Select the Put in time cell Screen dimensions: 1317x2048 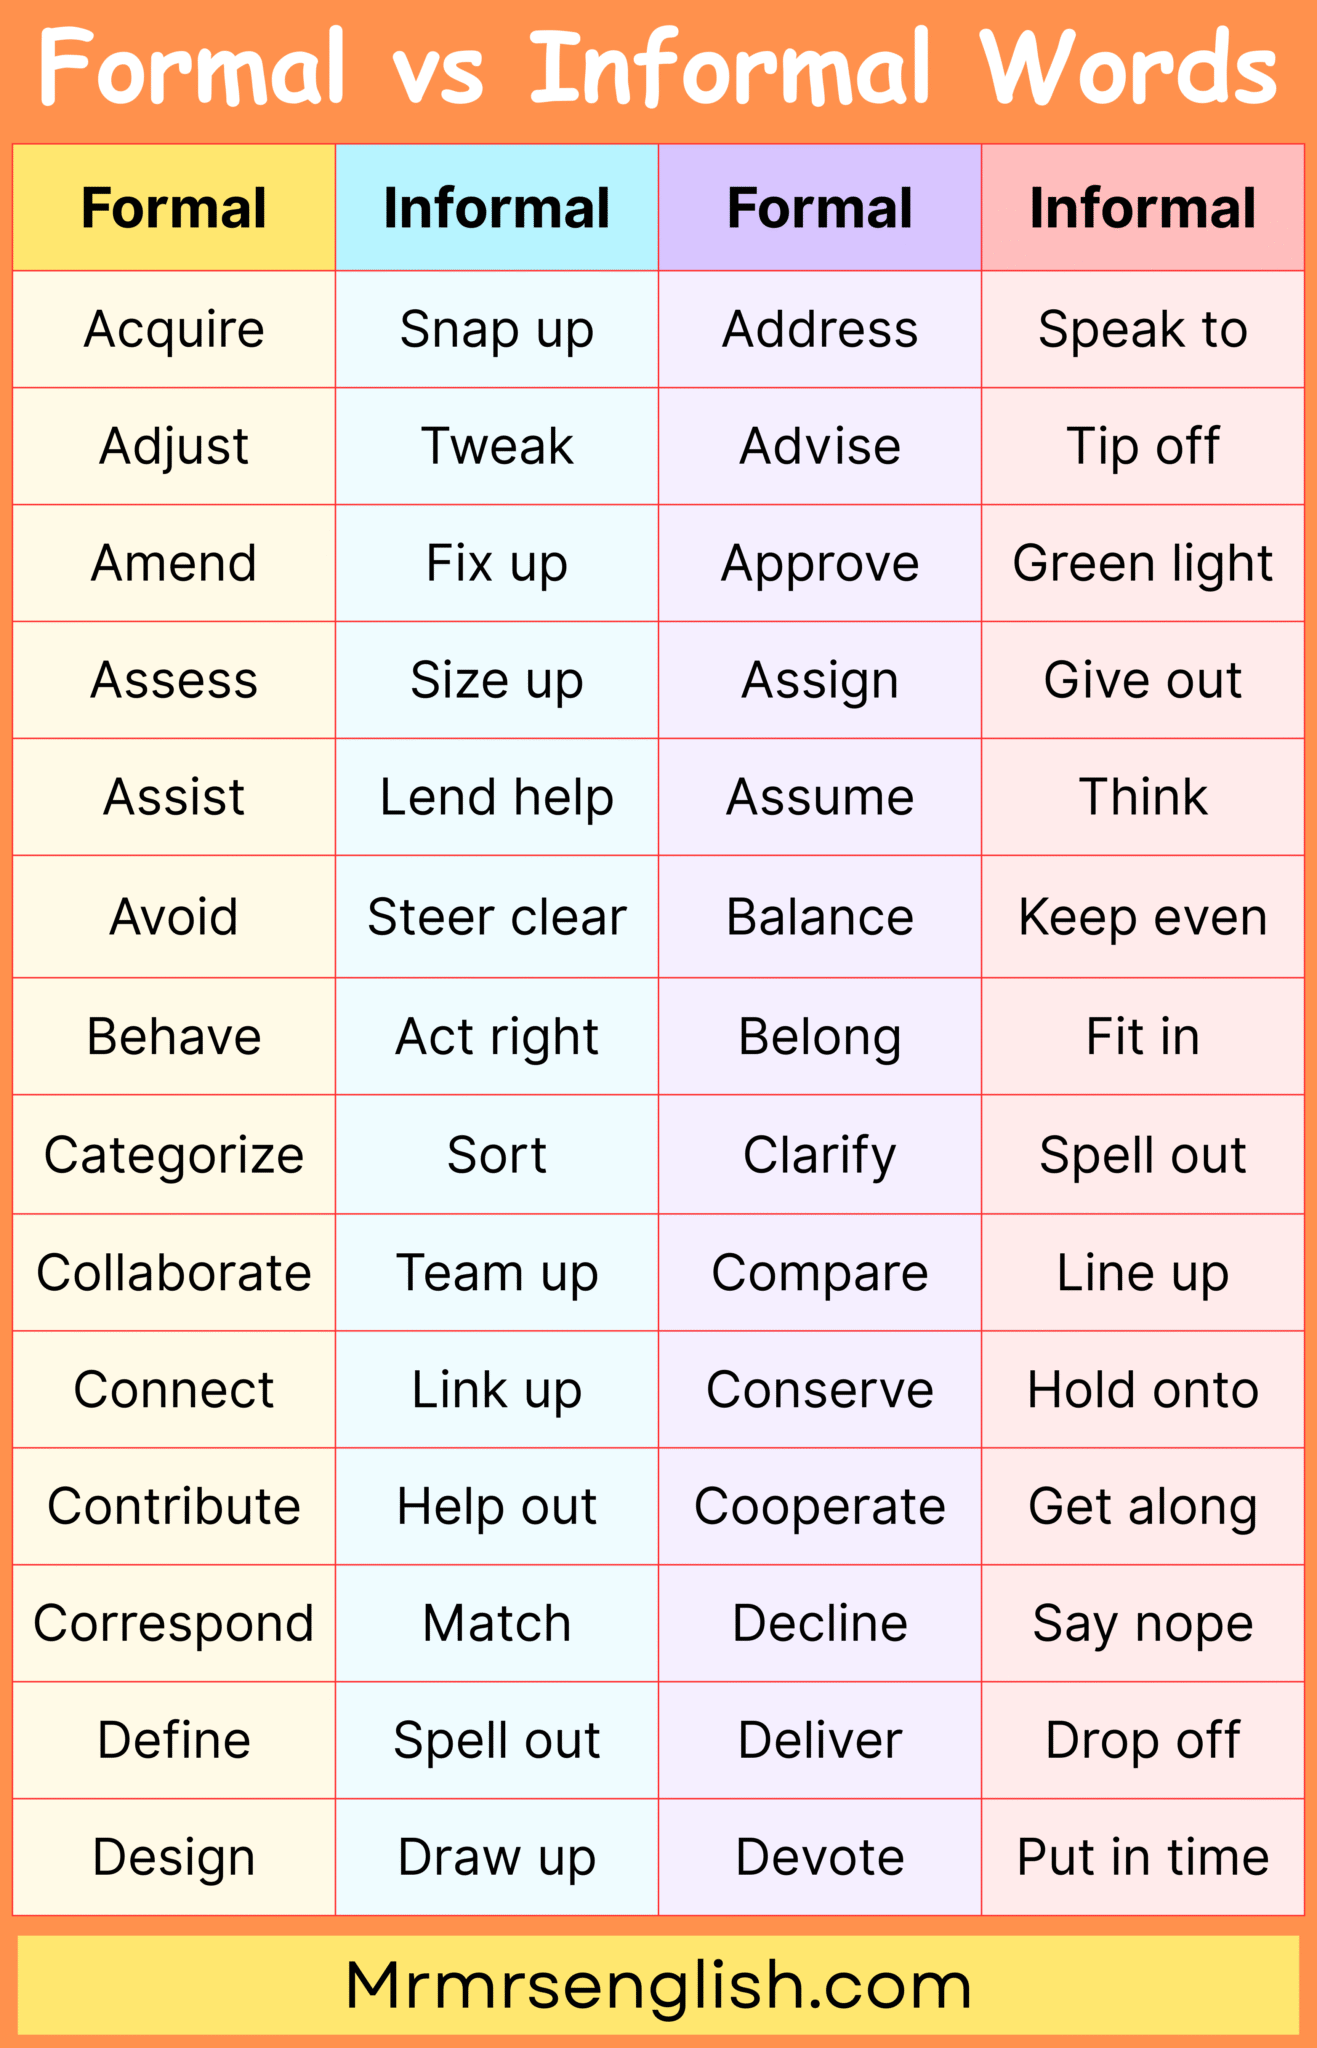(x=1143, y=1857)
